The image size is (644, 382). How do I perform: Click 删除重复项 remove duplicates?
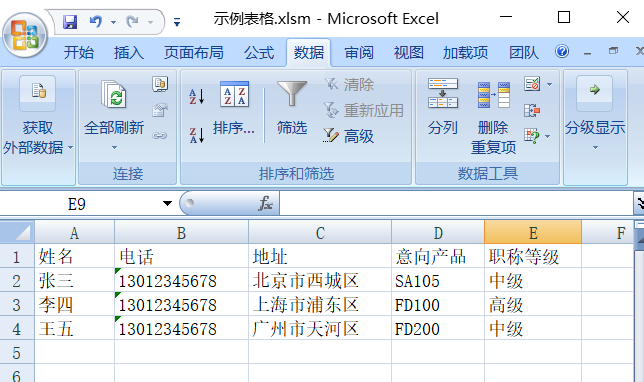pos(493,117)
